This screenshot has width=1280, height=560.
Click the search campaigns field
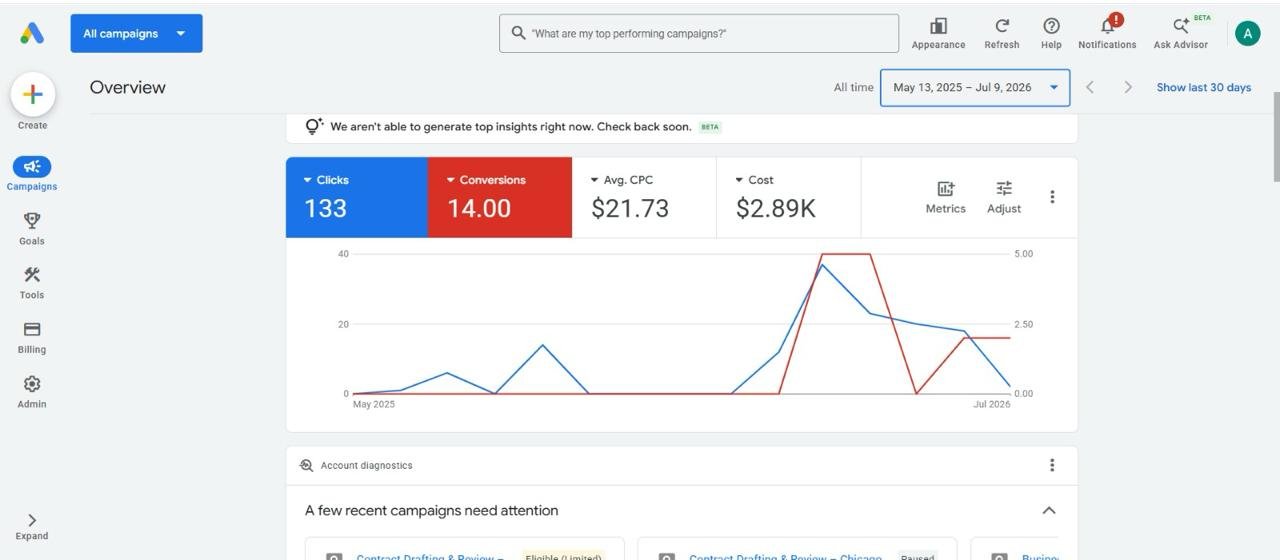699,33
